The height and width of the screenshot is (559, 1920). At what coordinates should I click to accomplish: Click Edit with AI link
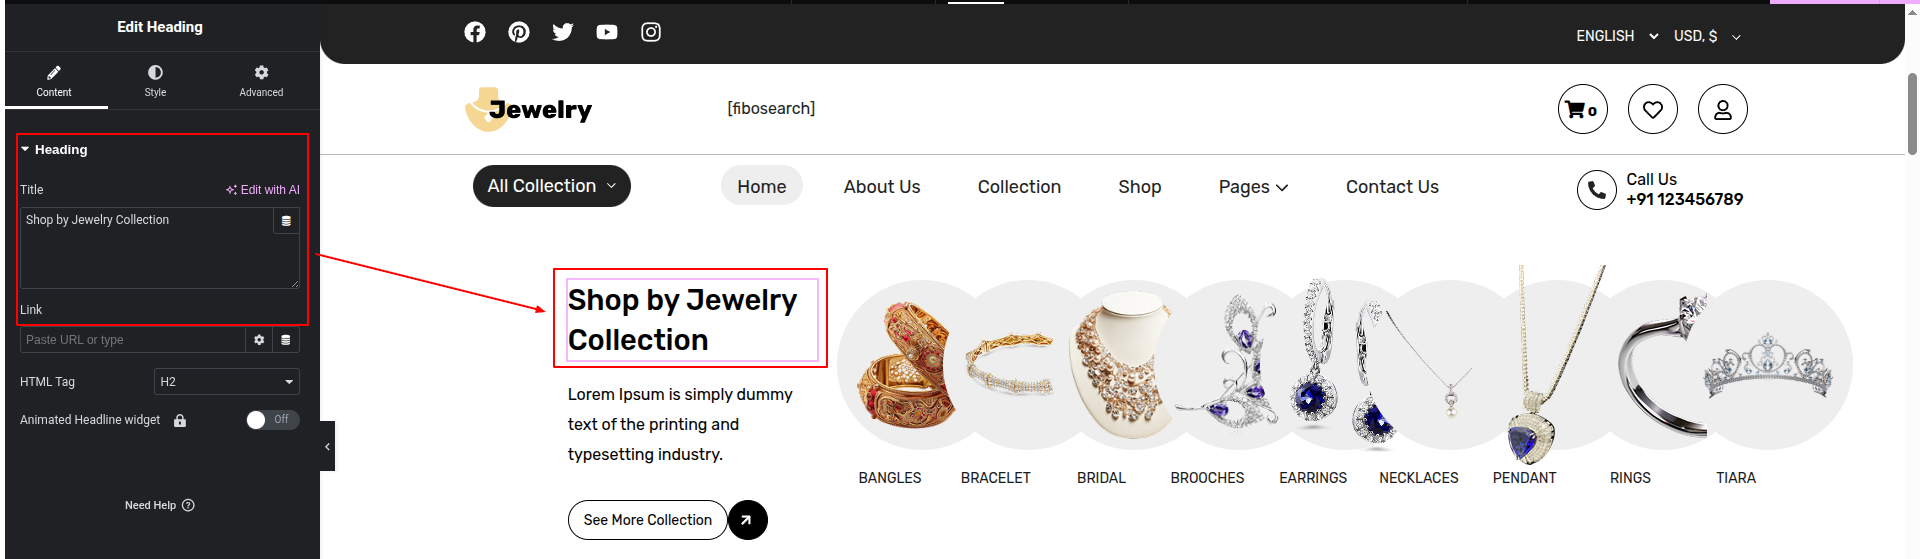pyautogui.click(x=263, y=190)
